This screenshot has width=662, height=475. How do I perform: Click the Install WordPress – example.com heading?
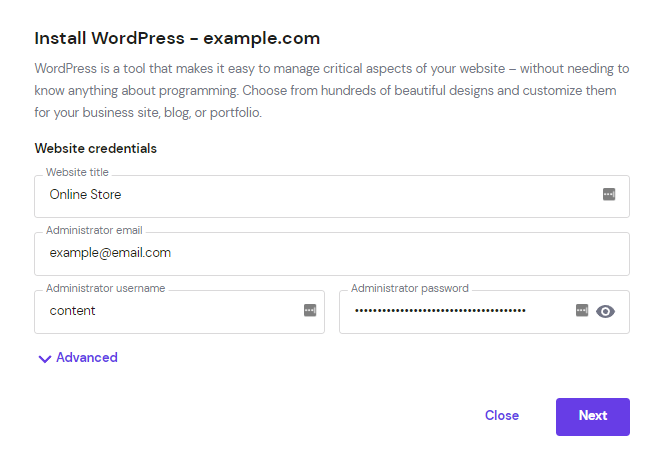[177, 38]
